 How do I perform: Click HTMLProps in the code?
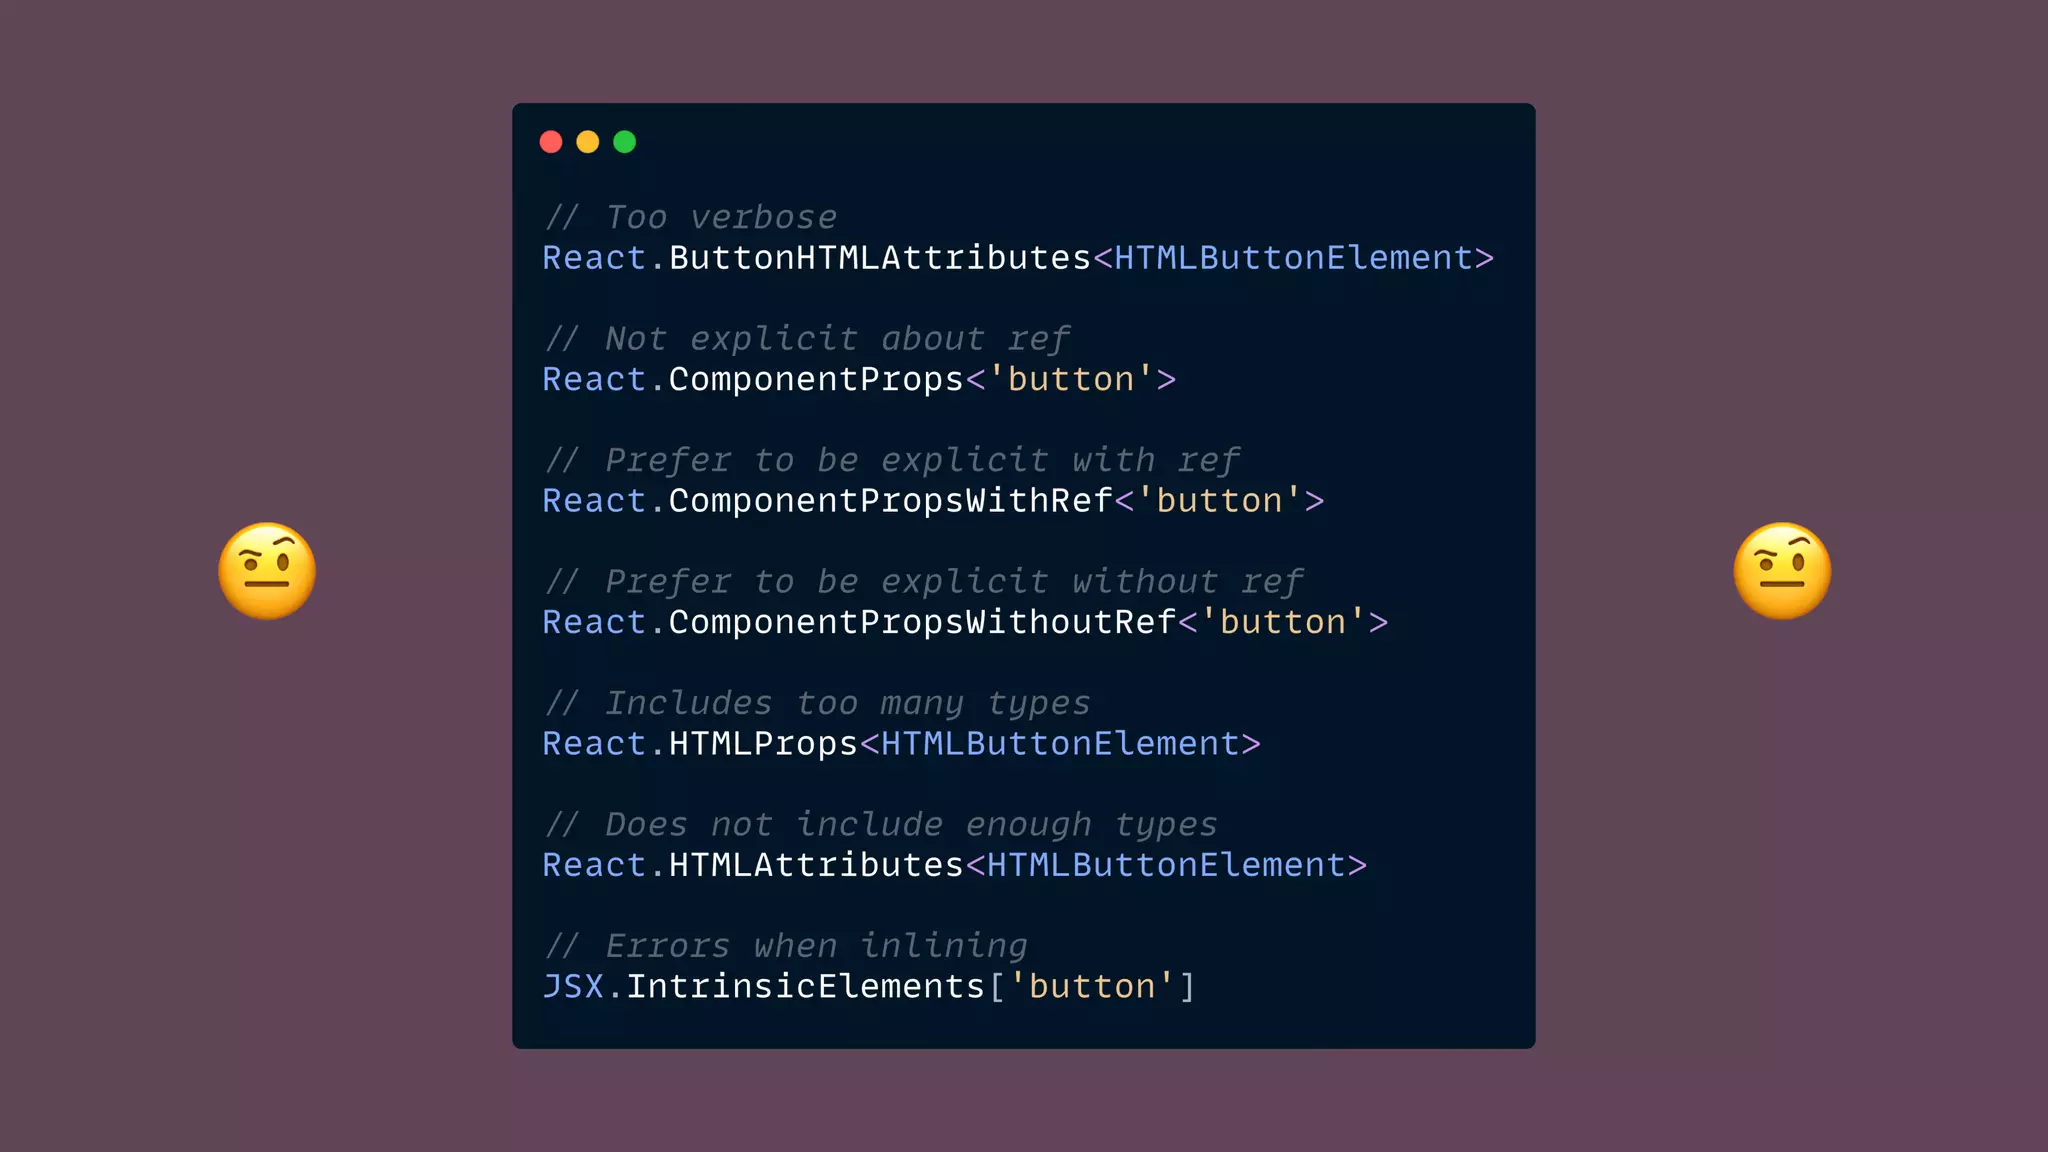763,744
